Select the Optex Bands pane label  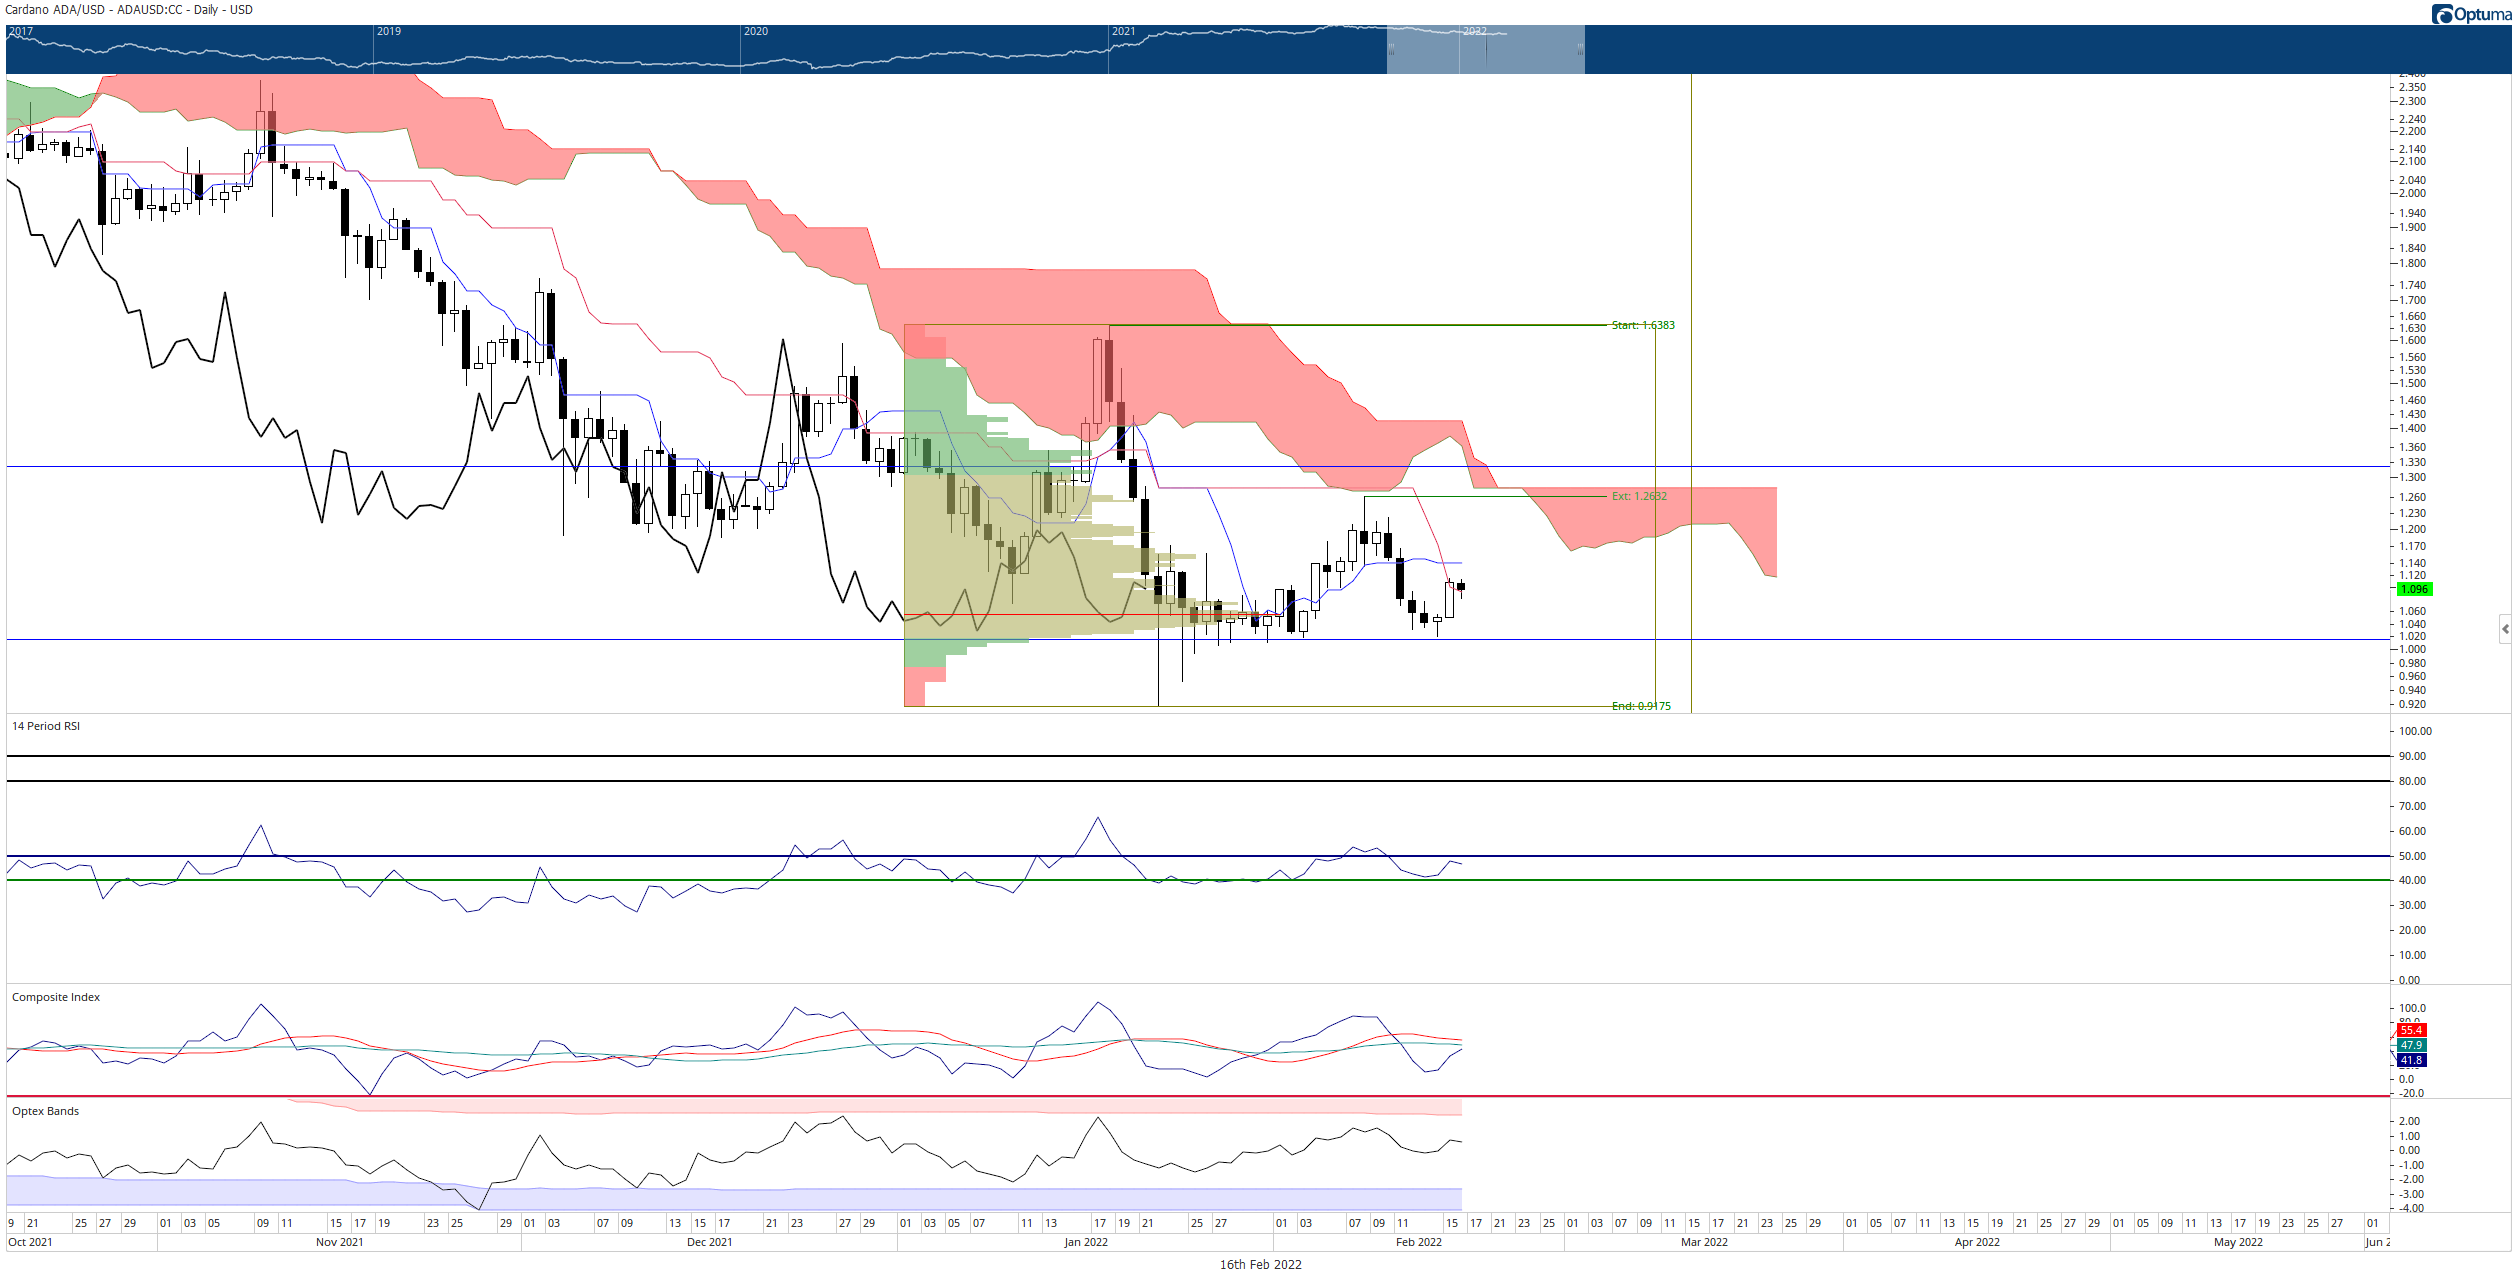tap(45, 1111)
